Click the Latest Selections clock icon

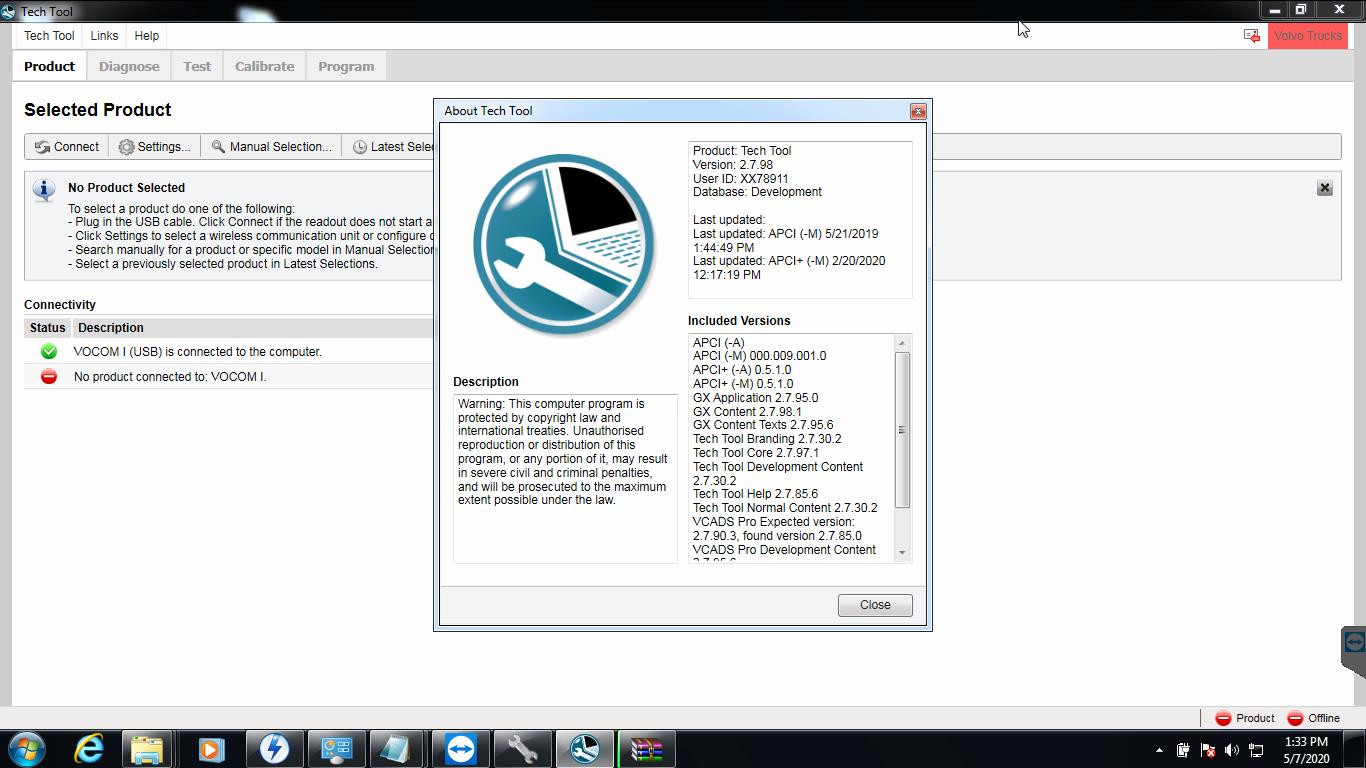coord(360,147)
